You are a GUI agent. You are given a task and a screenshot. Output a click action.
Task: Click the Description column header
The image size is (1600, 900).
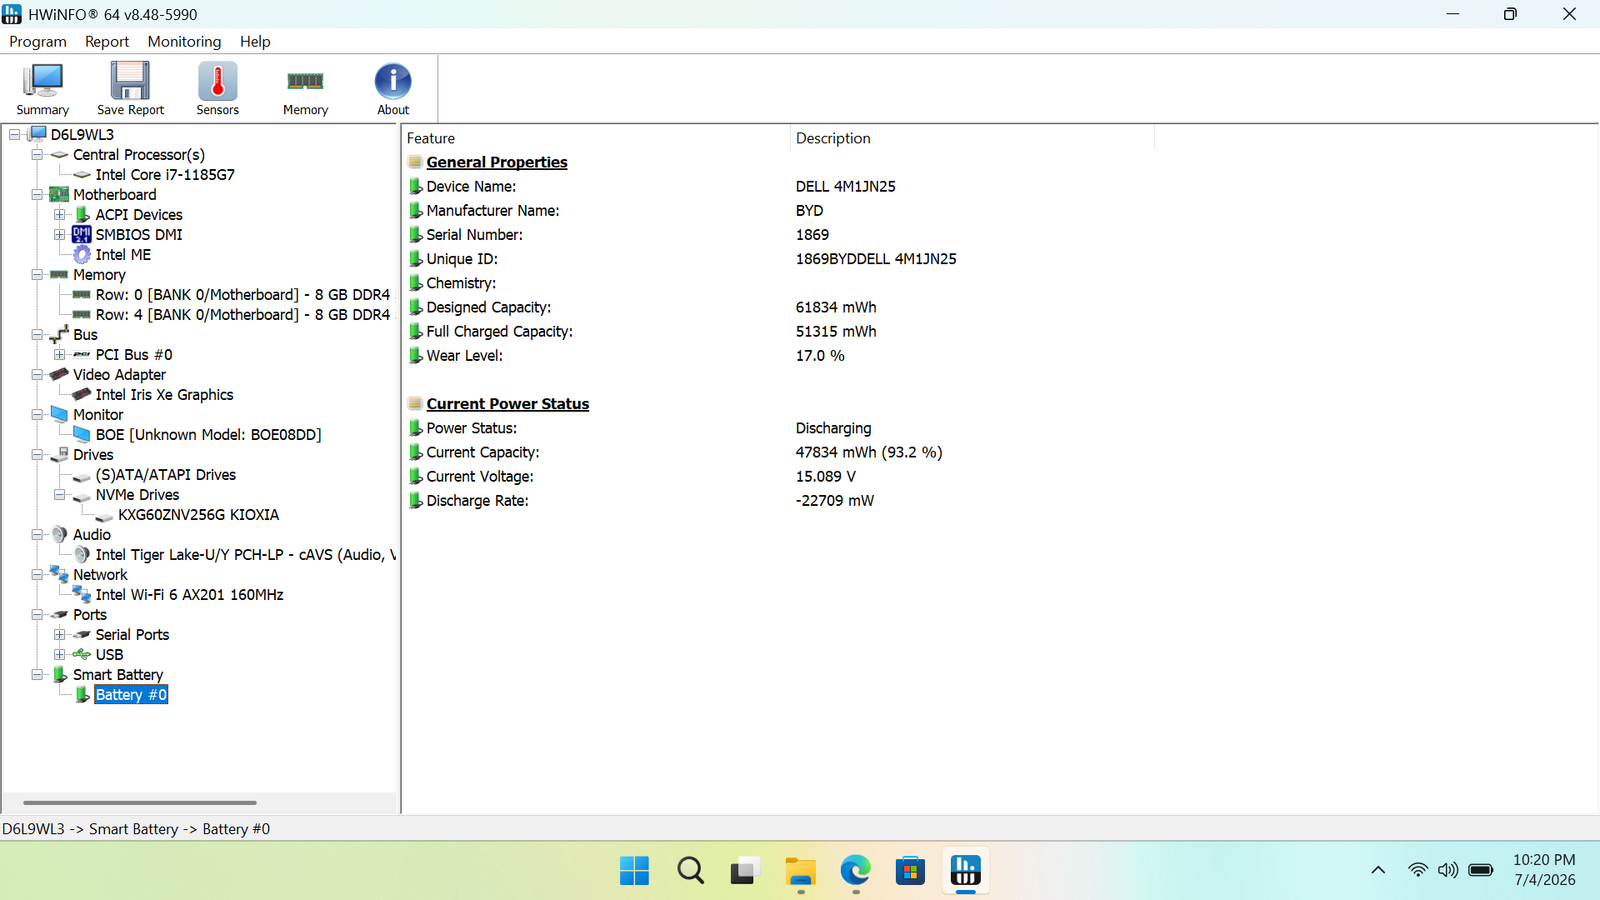tap(972, 138)
